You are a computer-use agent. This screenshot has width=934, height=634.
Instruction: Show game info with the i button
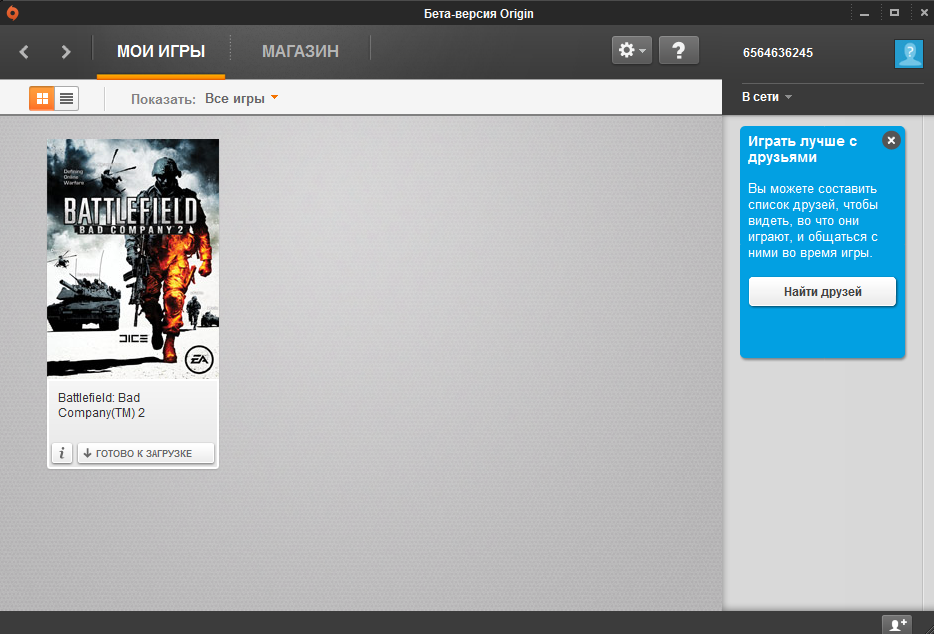point(62,453)
